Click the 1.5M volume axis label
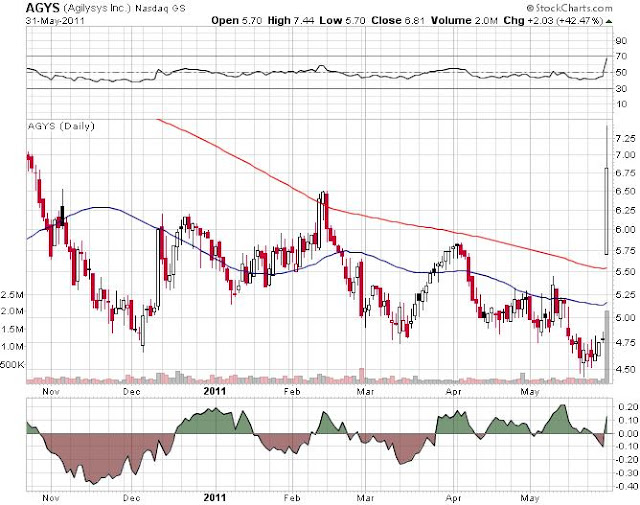 (x=13, y=329)
